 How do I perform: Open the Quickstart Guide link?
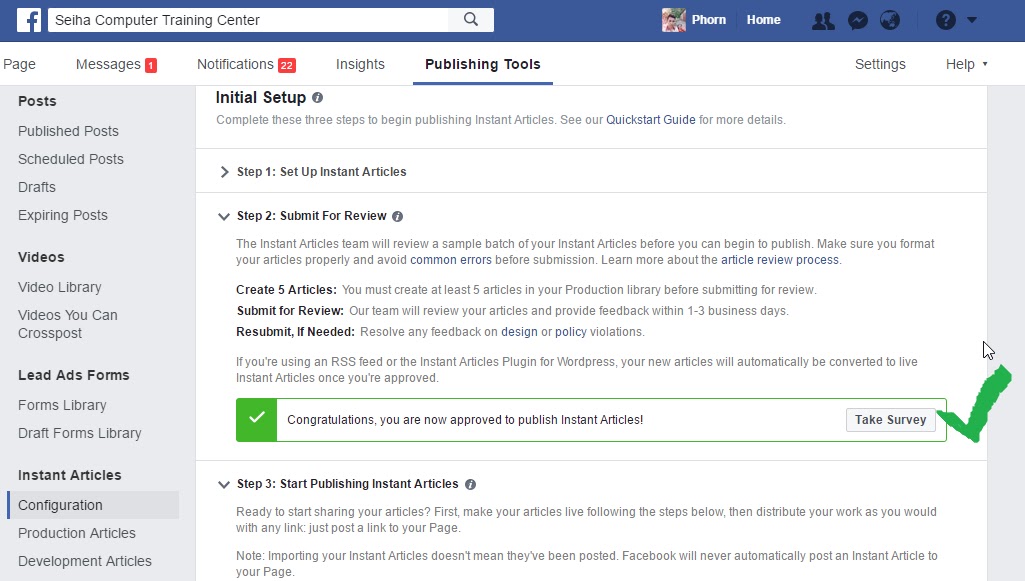coord(650,120)
